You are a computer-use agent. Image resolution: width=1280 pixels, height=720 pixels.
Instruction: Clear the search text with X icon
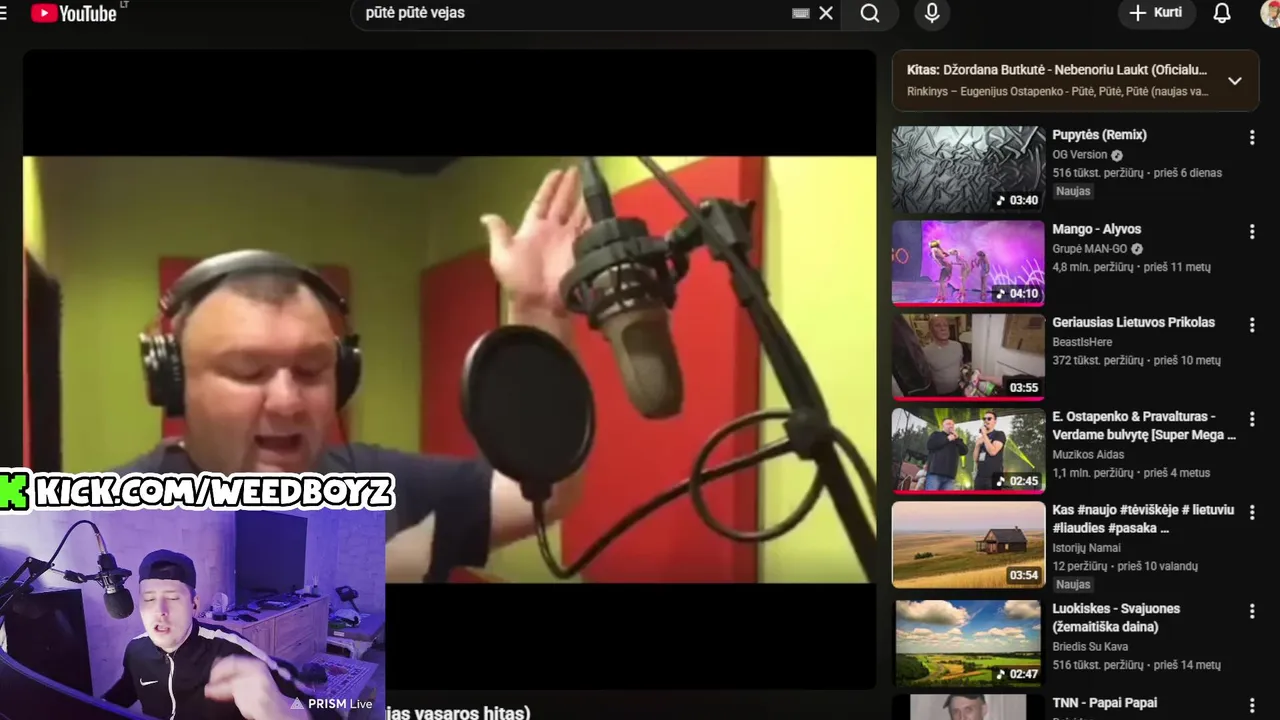click(x=826, y=13)
